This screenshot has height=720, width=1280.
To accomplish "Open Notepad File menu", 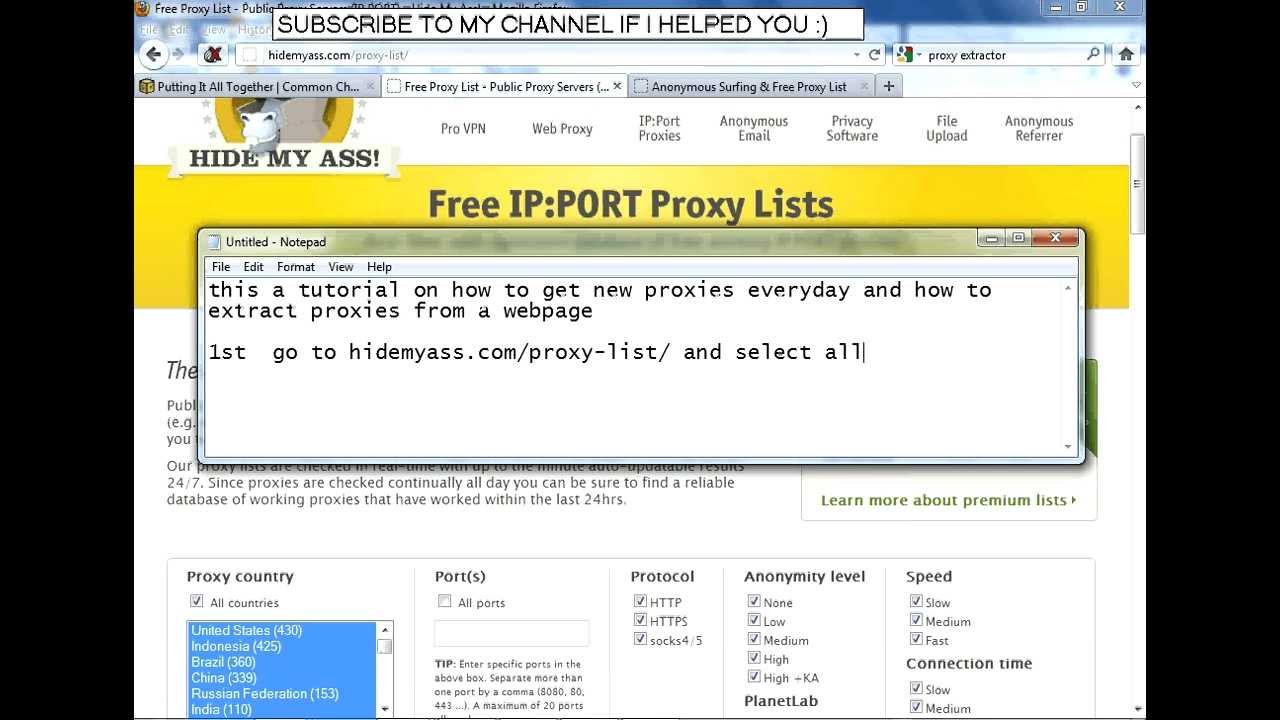I will coord(221,267).
